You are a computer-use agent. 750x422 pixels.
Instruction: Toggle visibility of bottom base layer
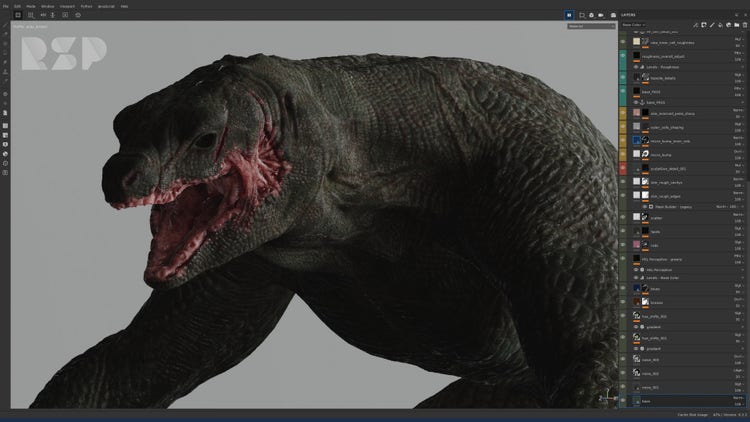(x=623, y=400)
